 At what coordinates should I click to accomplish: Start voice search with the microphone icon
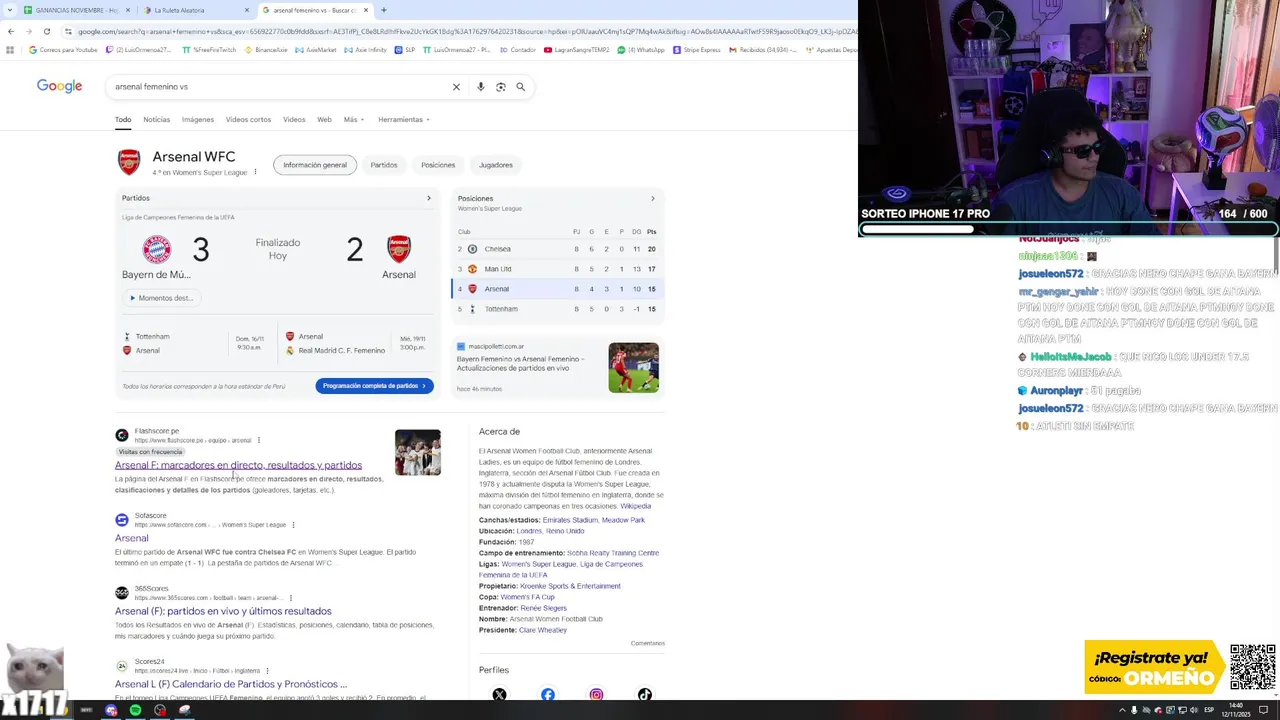[x=481, y=87]
